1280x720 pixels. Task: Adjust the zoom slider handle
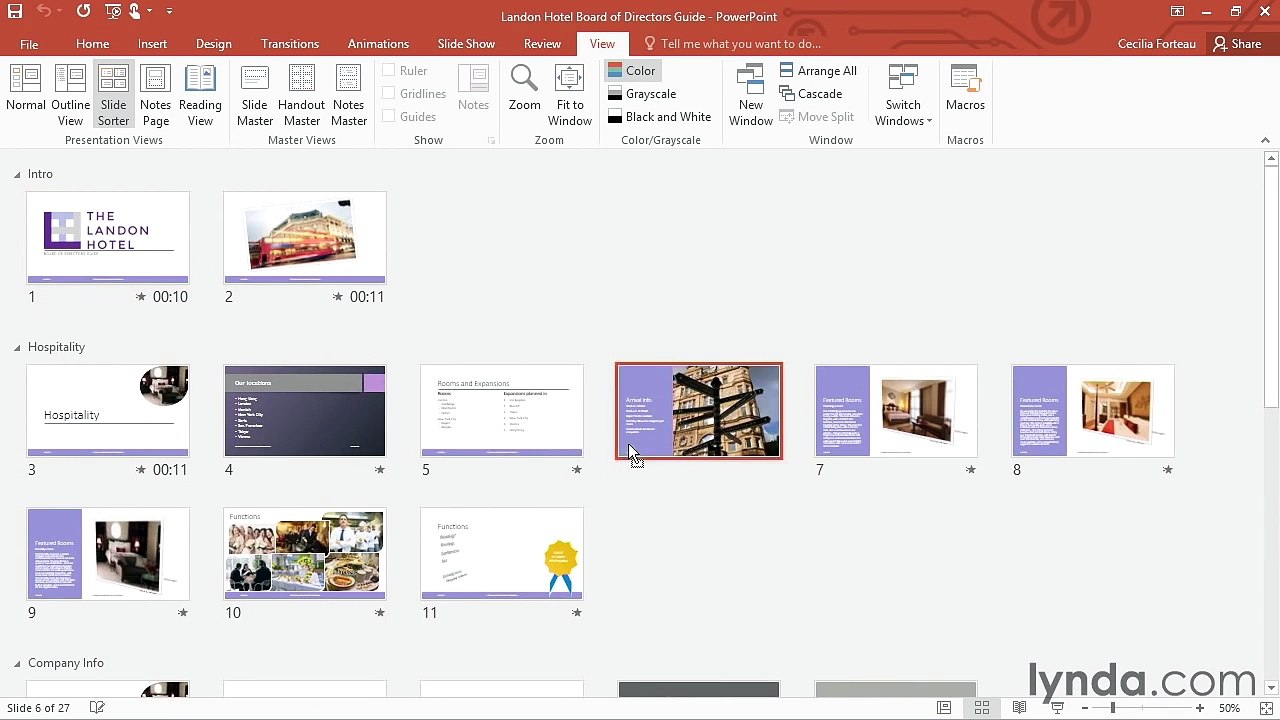click(1112, 708)
